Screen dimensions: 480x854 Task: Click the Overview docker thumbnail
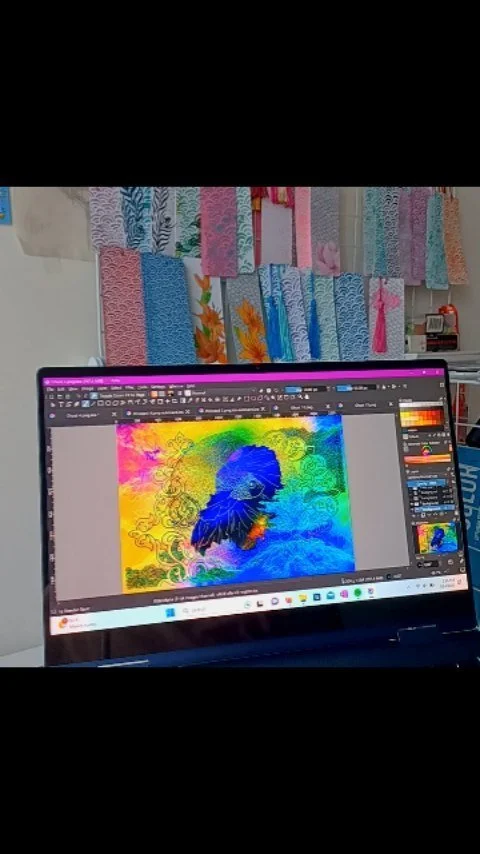[437, 538]
